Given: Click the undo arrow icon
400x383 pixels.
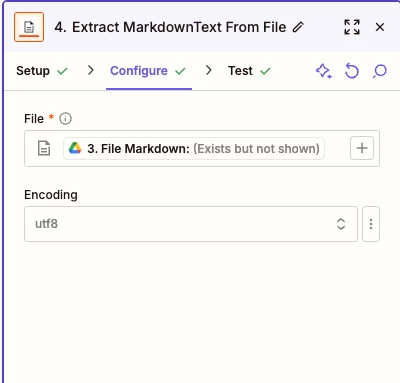Looking at the screenshot, I should pos(352,71).
